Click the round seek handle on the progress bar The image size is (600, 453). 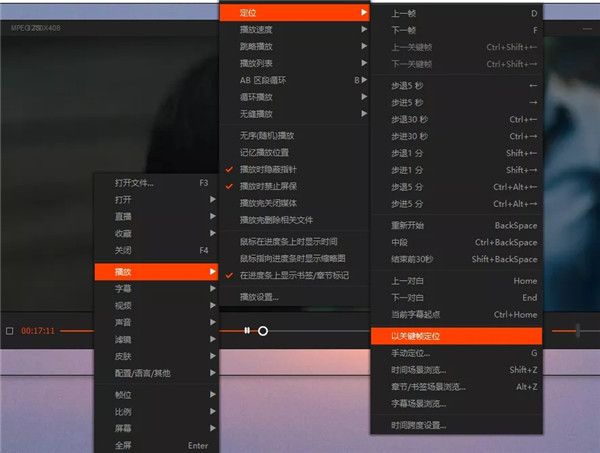pos(262,329)
